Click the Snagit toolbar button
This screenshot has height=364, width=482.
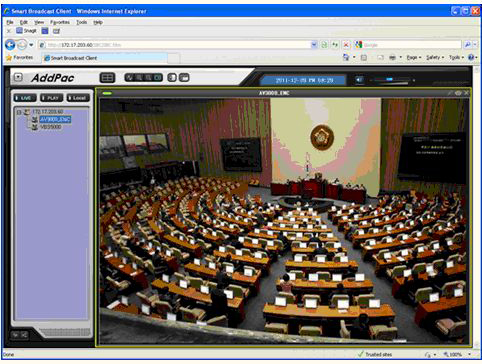[x=26, y=31]
